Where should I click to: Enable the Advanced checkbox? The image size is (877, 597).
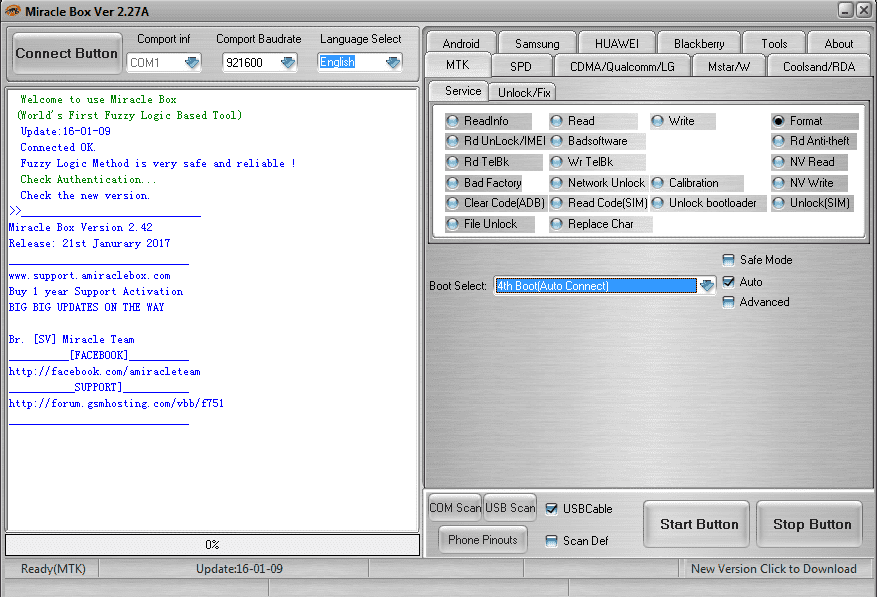point(728,302)
